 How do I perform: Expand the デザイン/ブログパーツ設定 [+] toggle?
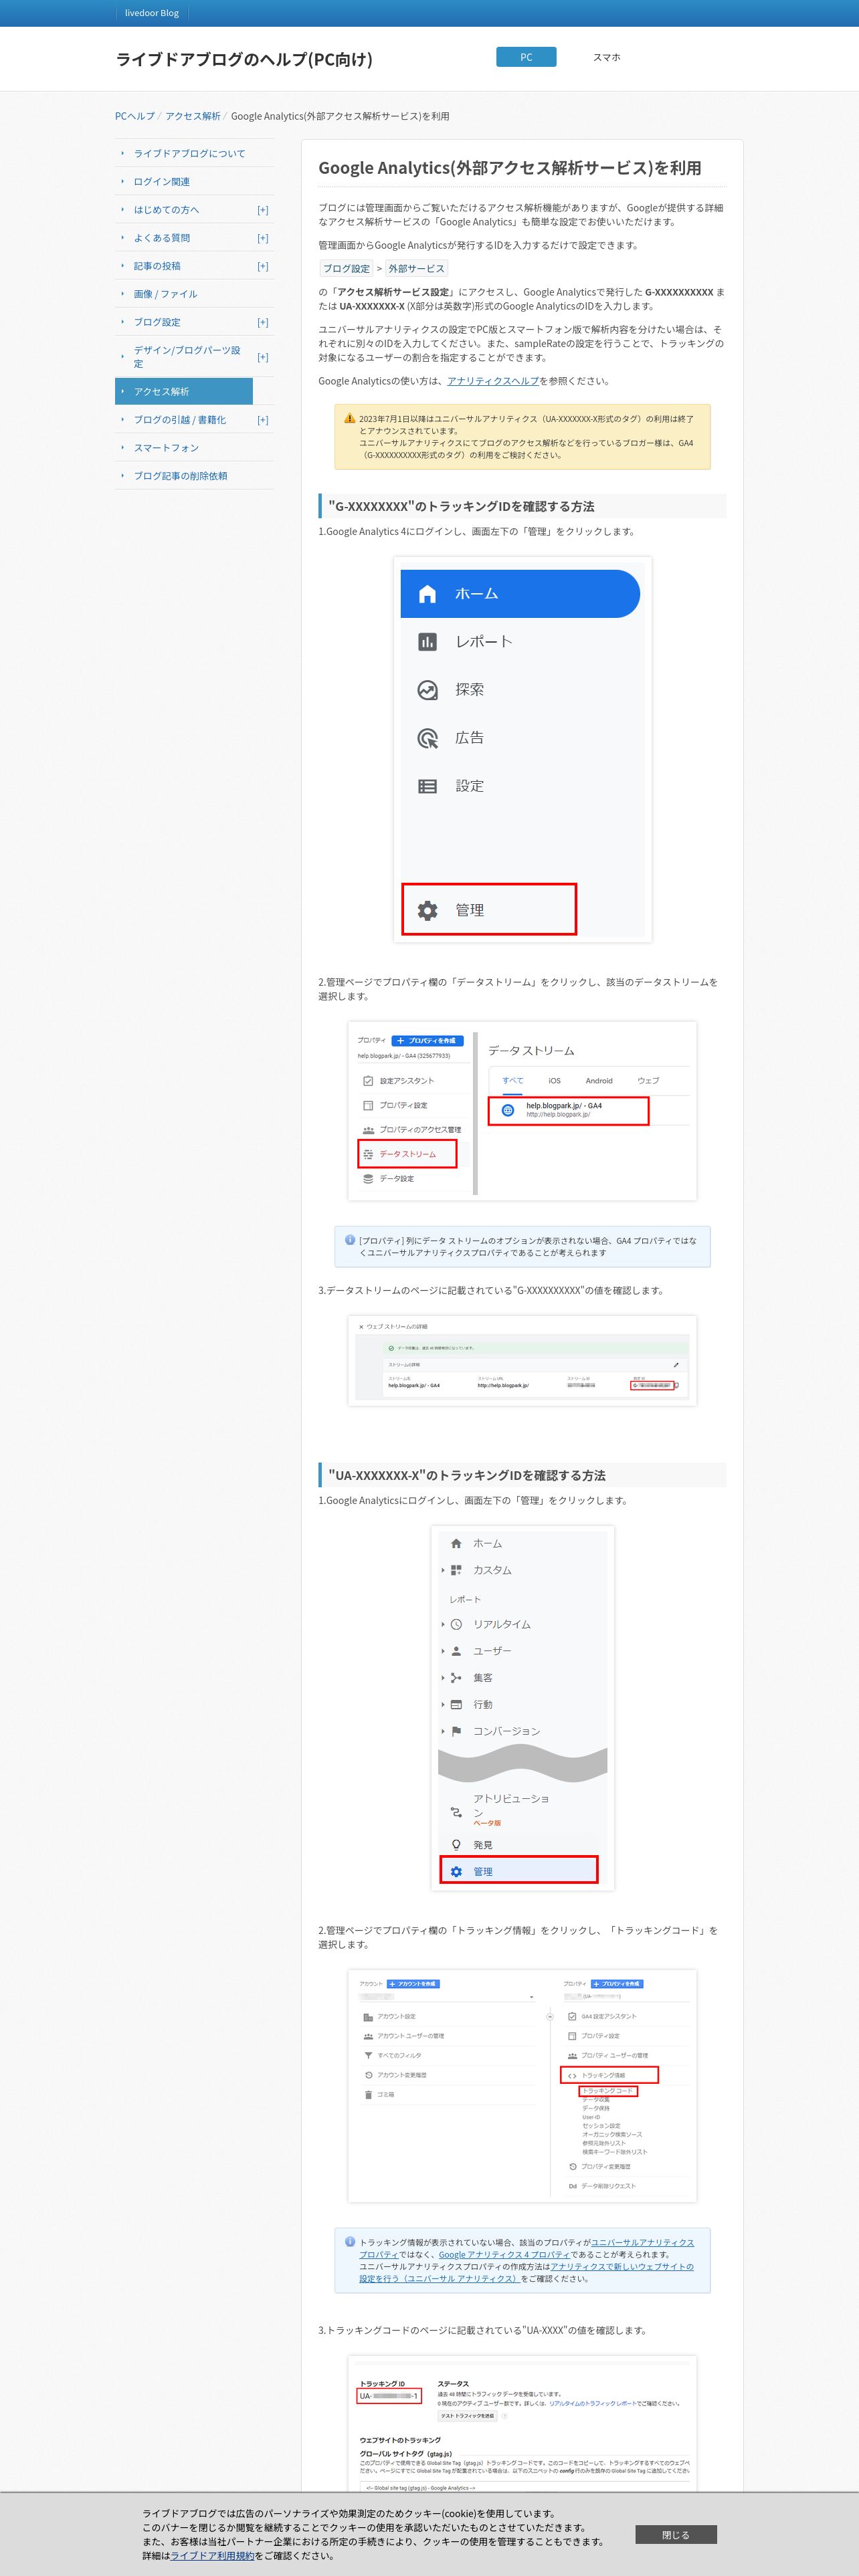[263, 357]
